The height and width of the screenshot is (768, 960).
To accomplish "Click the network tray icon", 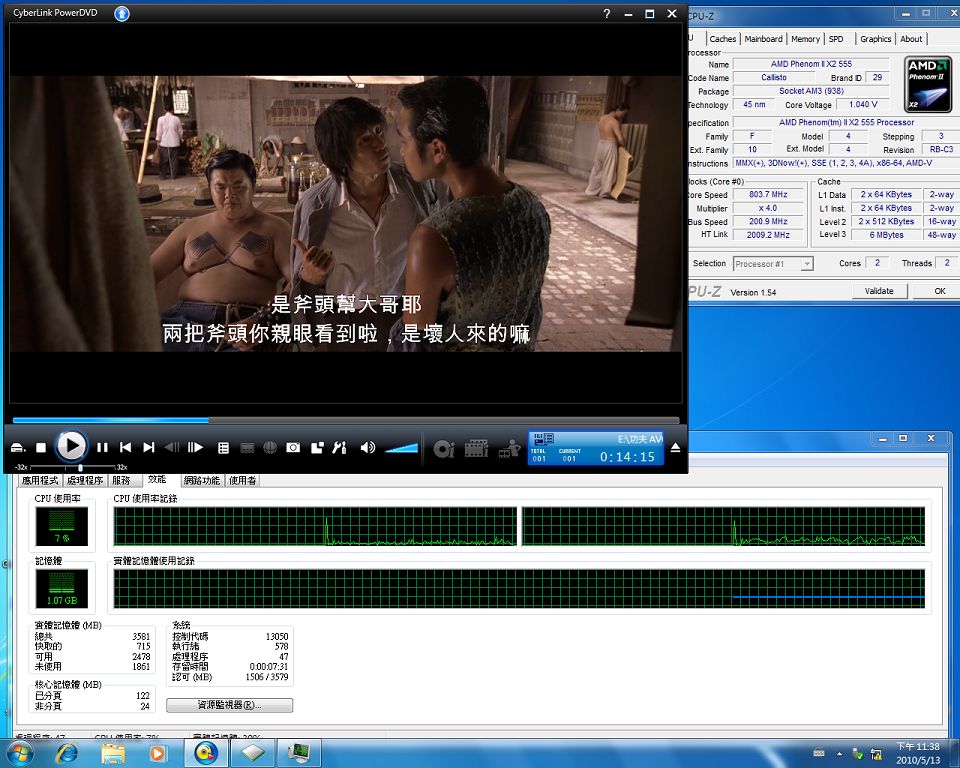I will coord(876,754).
